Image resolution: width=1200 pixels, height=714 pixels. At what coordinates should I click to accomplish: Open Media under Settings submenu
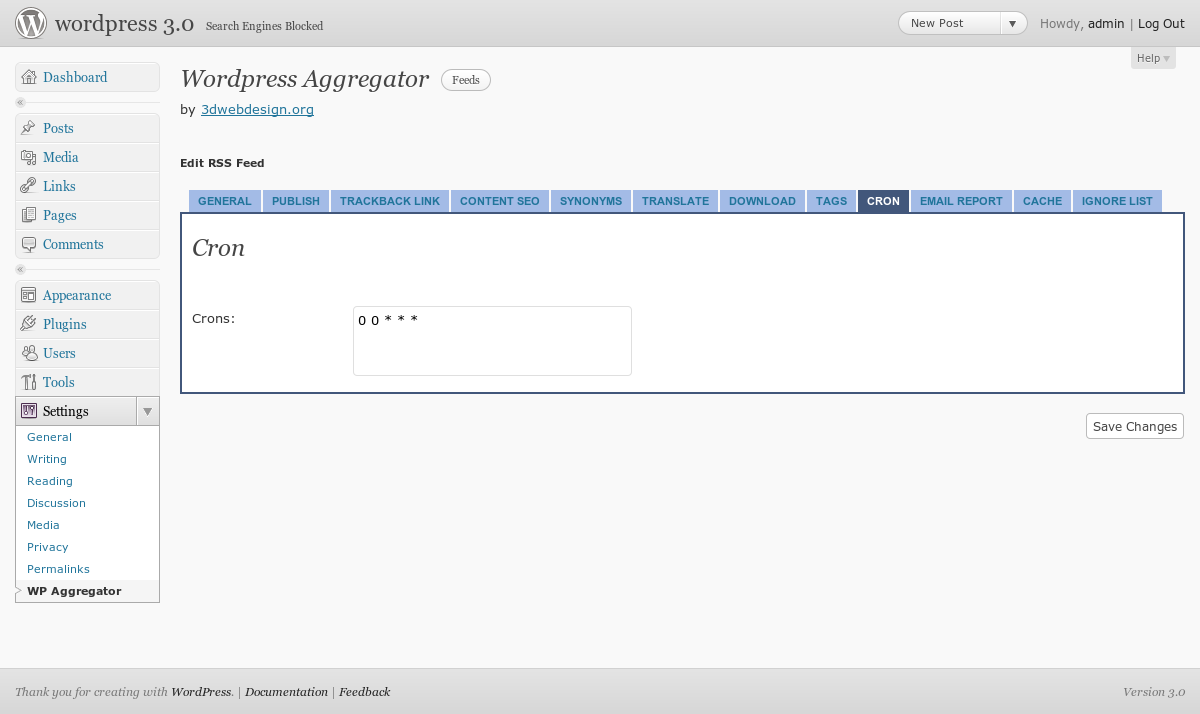point(43,525)
